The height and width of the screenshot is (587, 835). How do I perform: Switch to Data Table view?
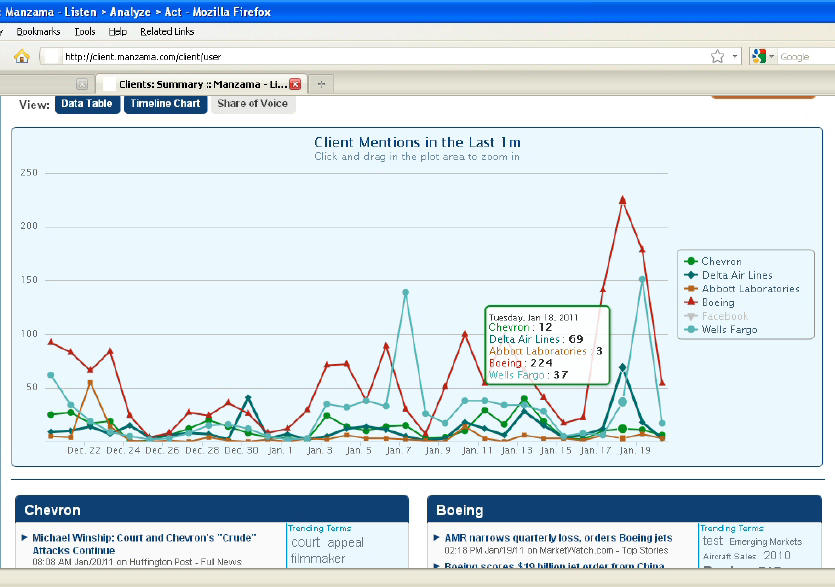pos(87,104)
